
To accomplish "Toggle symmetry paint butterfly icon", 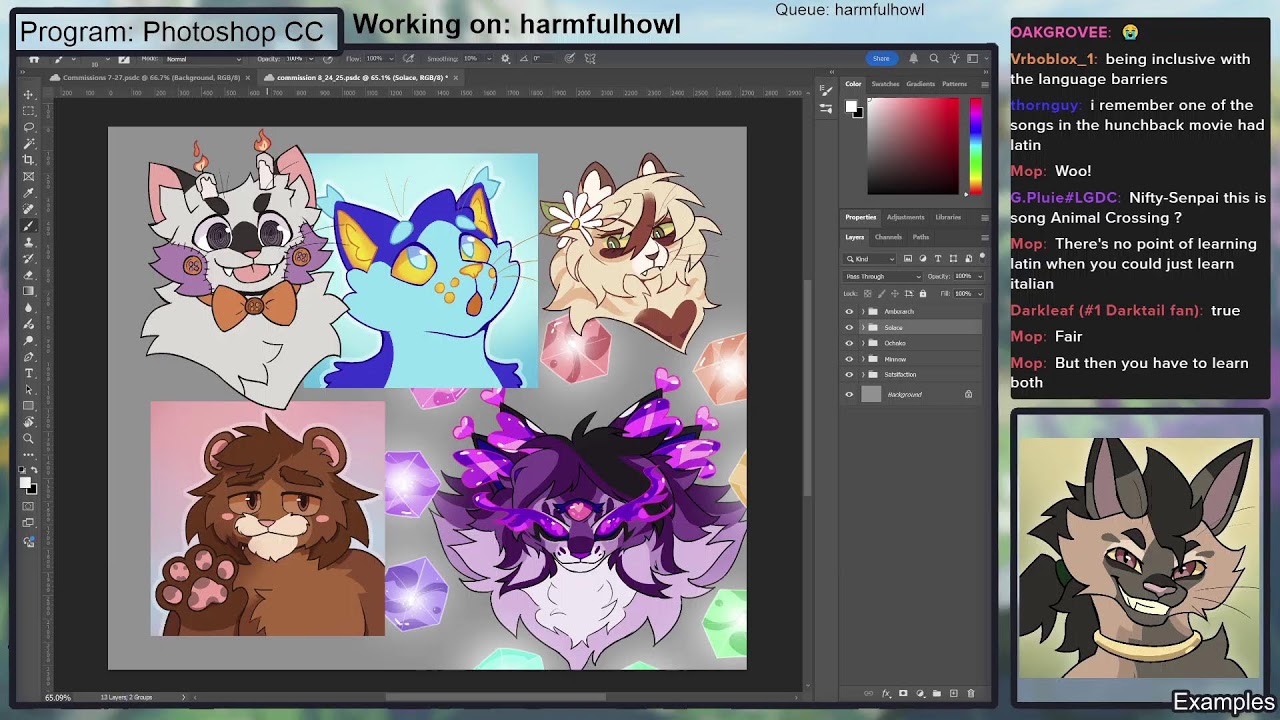I will tap(590, 58).
